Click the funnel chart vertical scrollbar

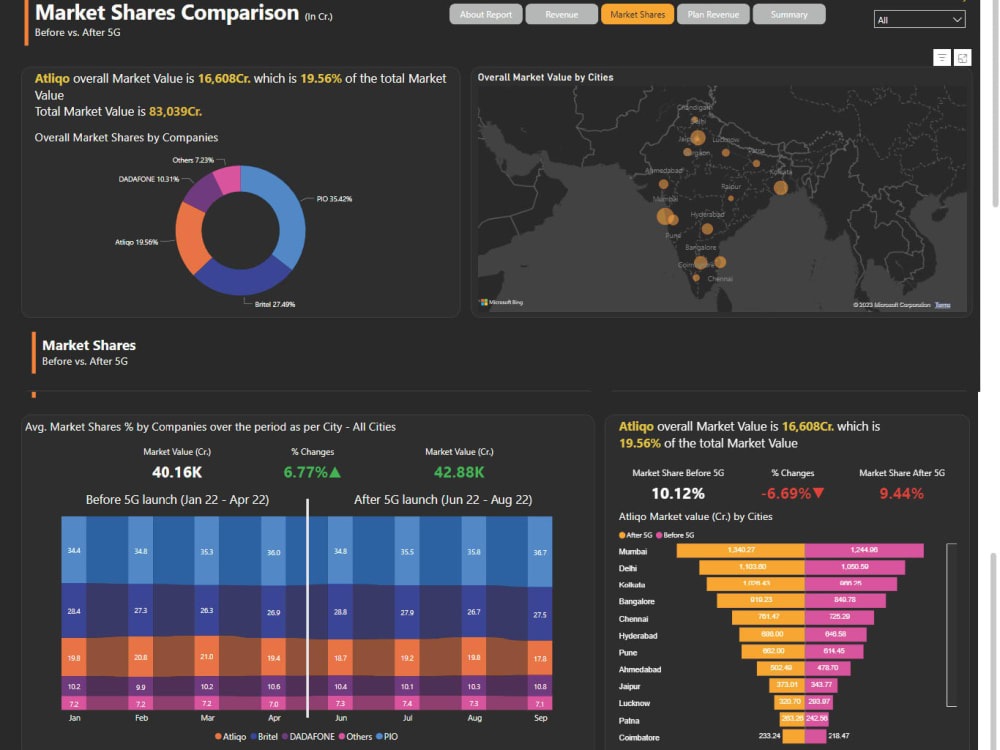pyautogui.click(x=951, y=624)
